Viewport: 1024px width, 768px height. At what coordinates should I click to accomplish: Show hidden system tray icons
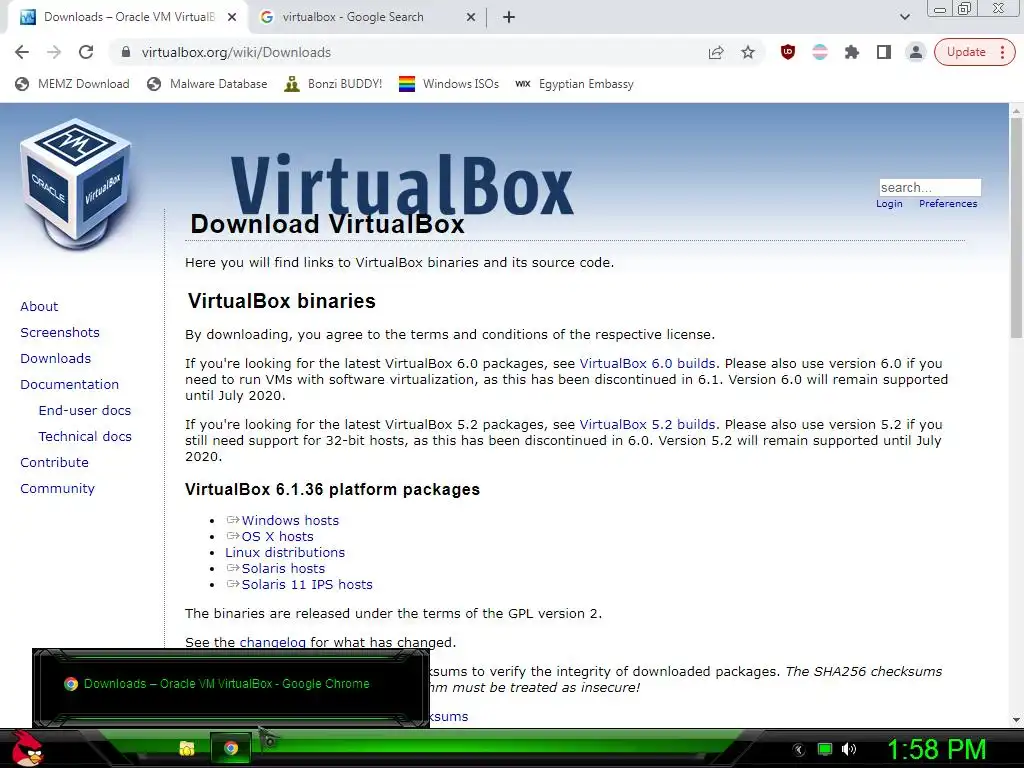(798, 750)
